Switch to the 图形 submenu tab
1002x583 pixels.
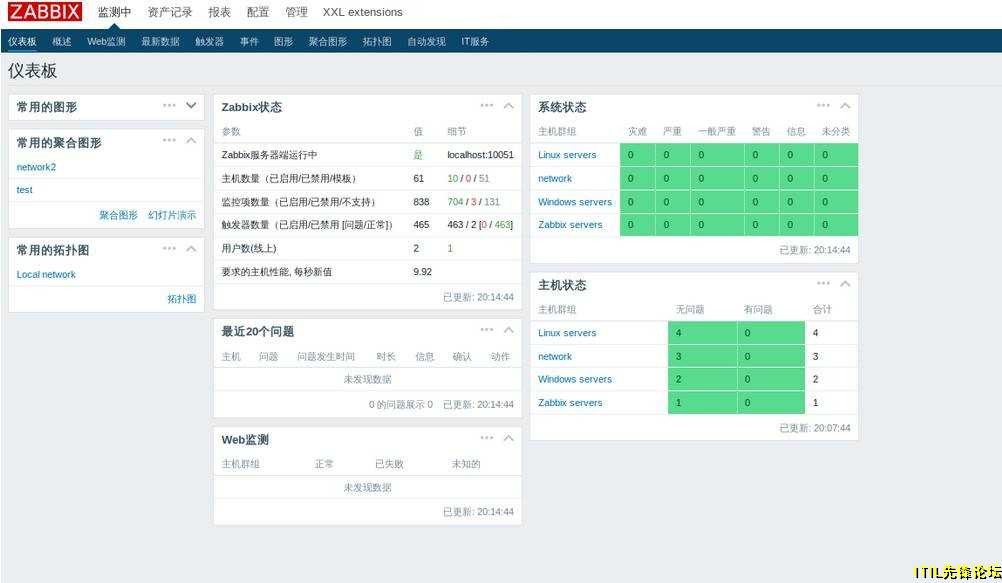coord(283,42)
